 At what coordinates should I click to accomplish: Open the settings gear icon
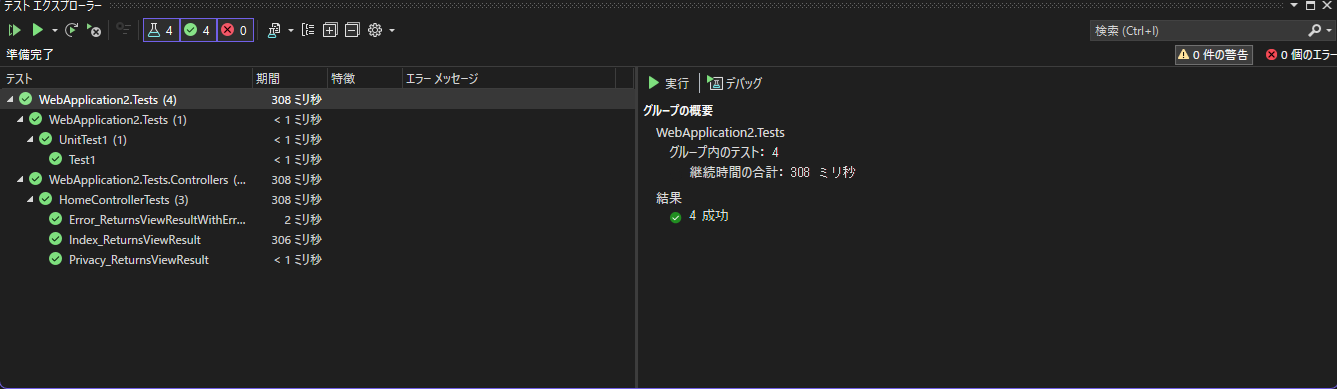click(375, 31)
